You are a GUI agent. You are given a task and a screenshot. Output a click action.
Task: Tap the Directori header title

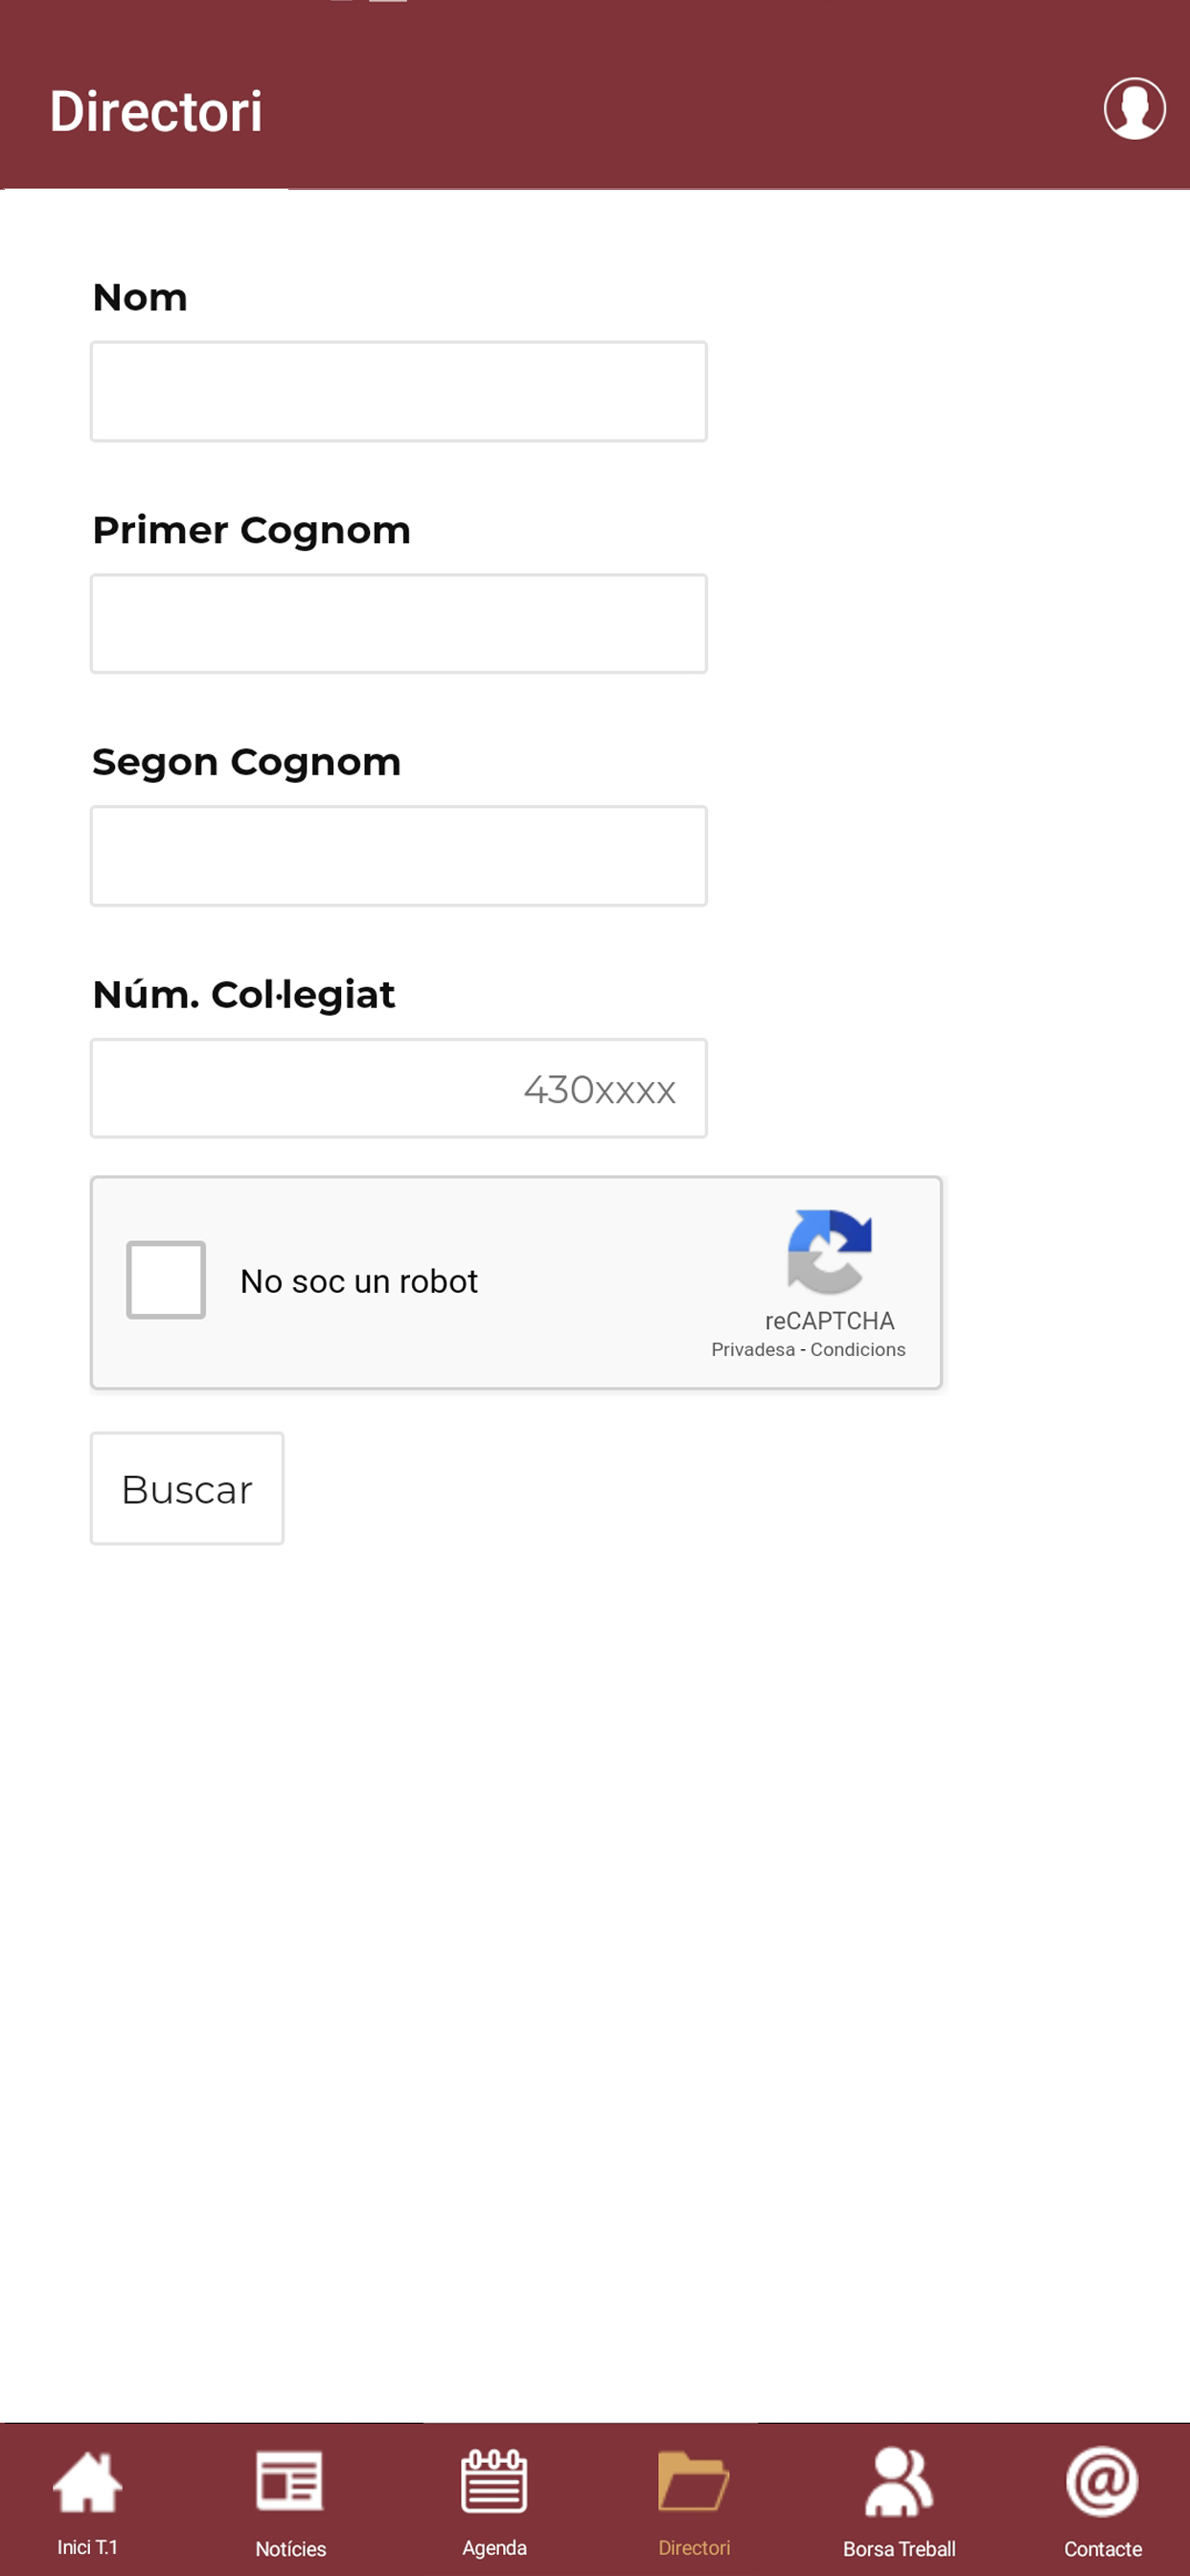pos(156,111)
